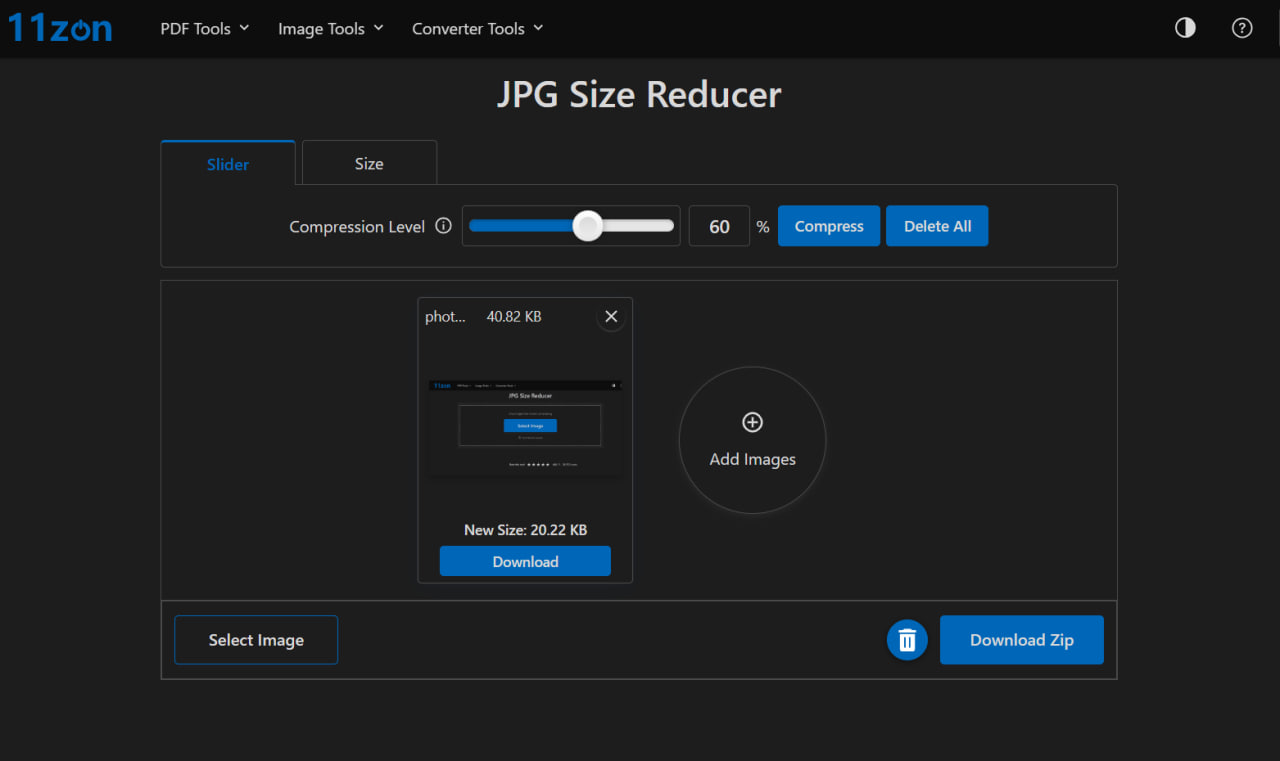The width and height of the screenshot is (1280, 761).
Task: Click the Compression Level info icon
Action: [443, 226]
